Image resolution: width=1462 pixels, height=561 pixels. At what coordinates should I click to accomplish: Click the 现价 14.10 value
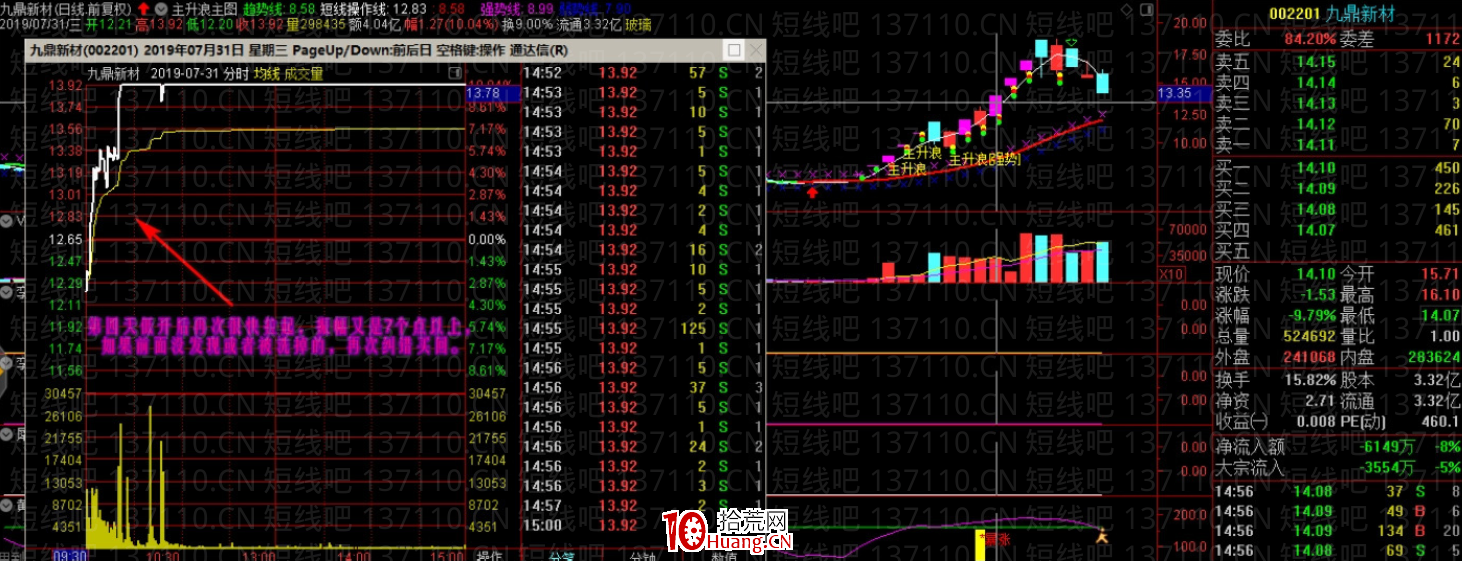[1316, 273]
